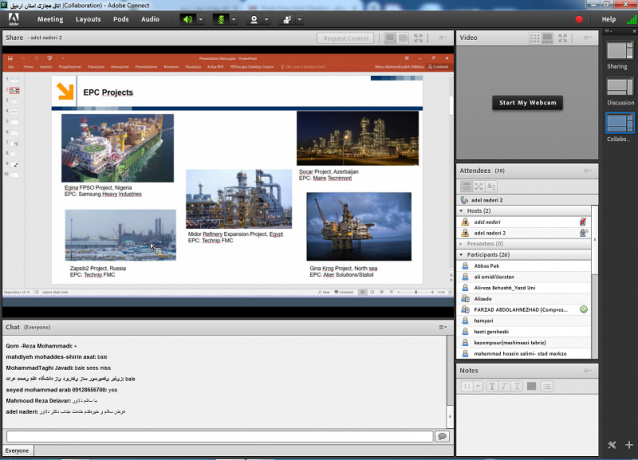This screenshot has height=460, width=638.
Task: Toggle the microphone button in top bar
Action: coord(220,19)
